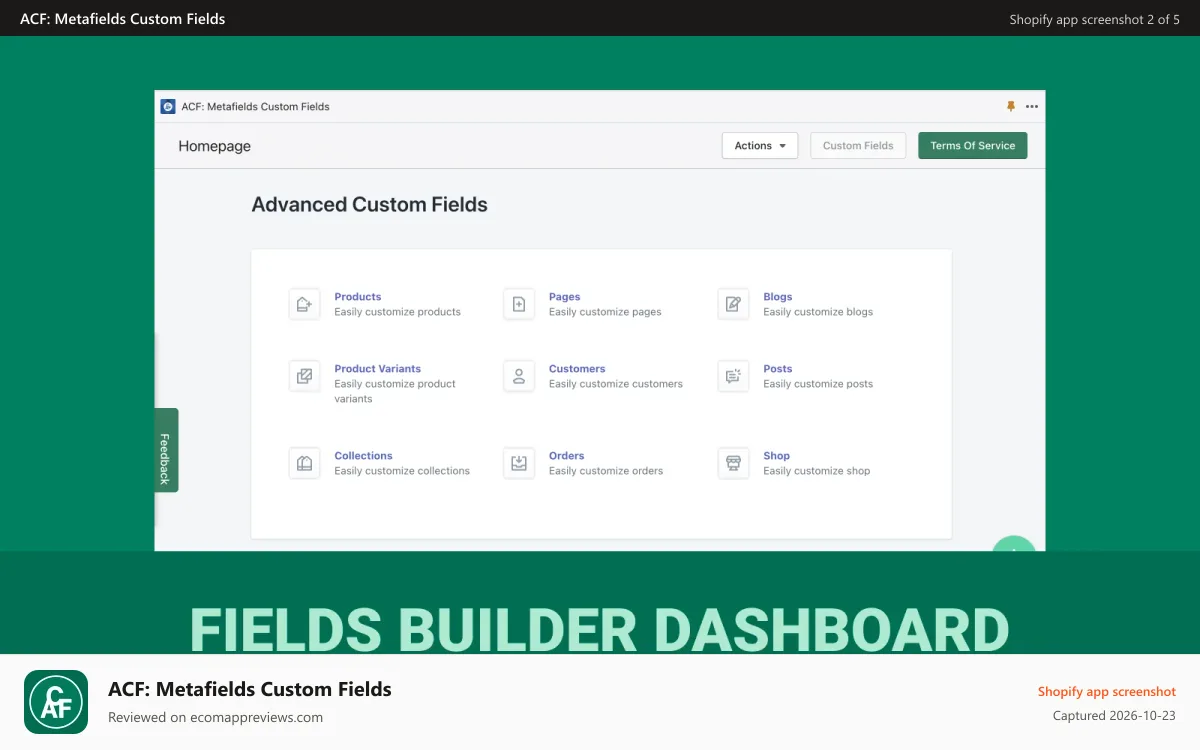
Task: Click the Homepage title
Action: click(x=215, y=146)
